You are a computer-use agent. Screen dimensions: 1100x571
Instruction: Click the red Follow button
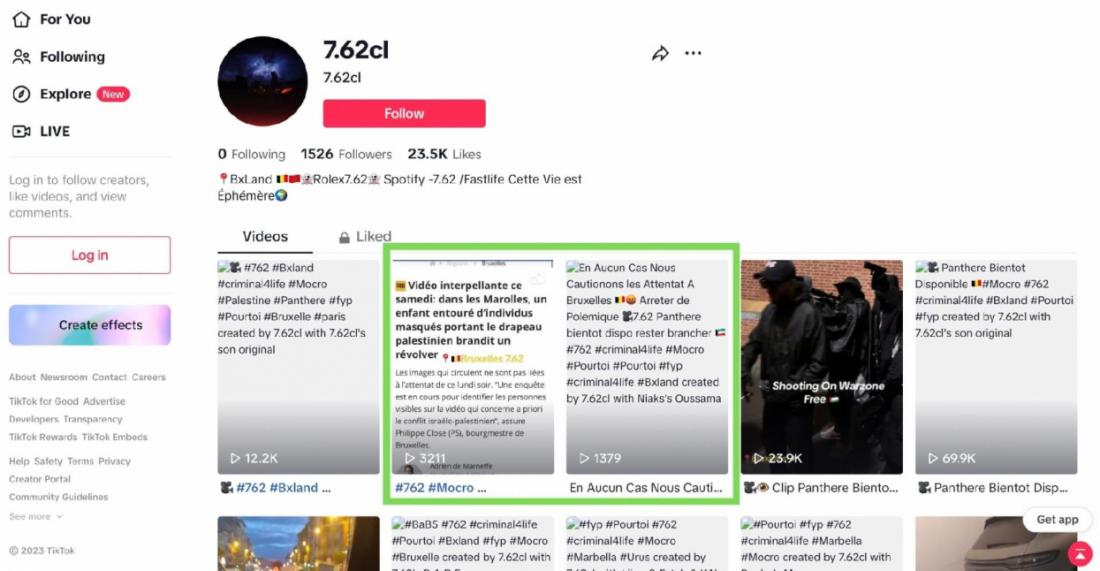(404, 114)
